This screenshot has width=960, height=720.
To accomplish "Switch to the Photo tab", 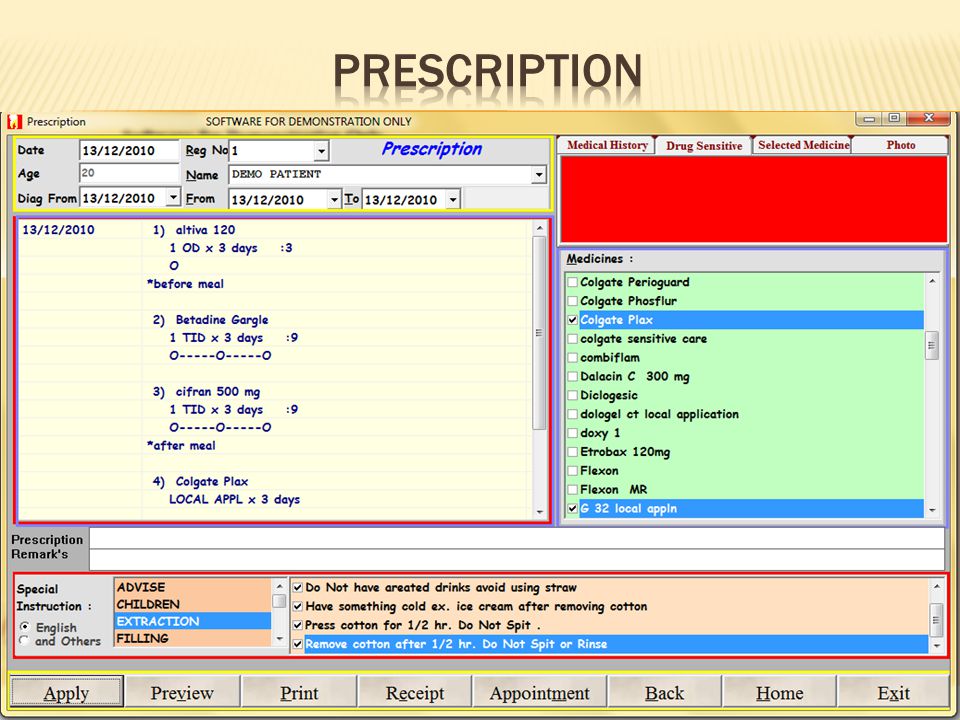I will click(x=900, y=145).
